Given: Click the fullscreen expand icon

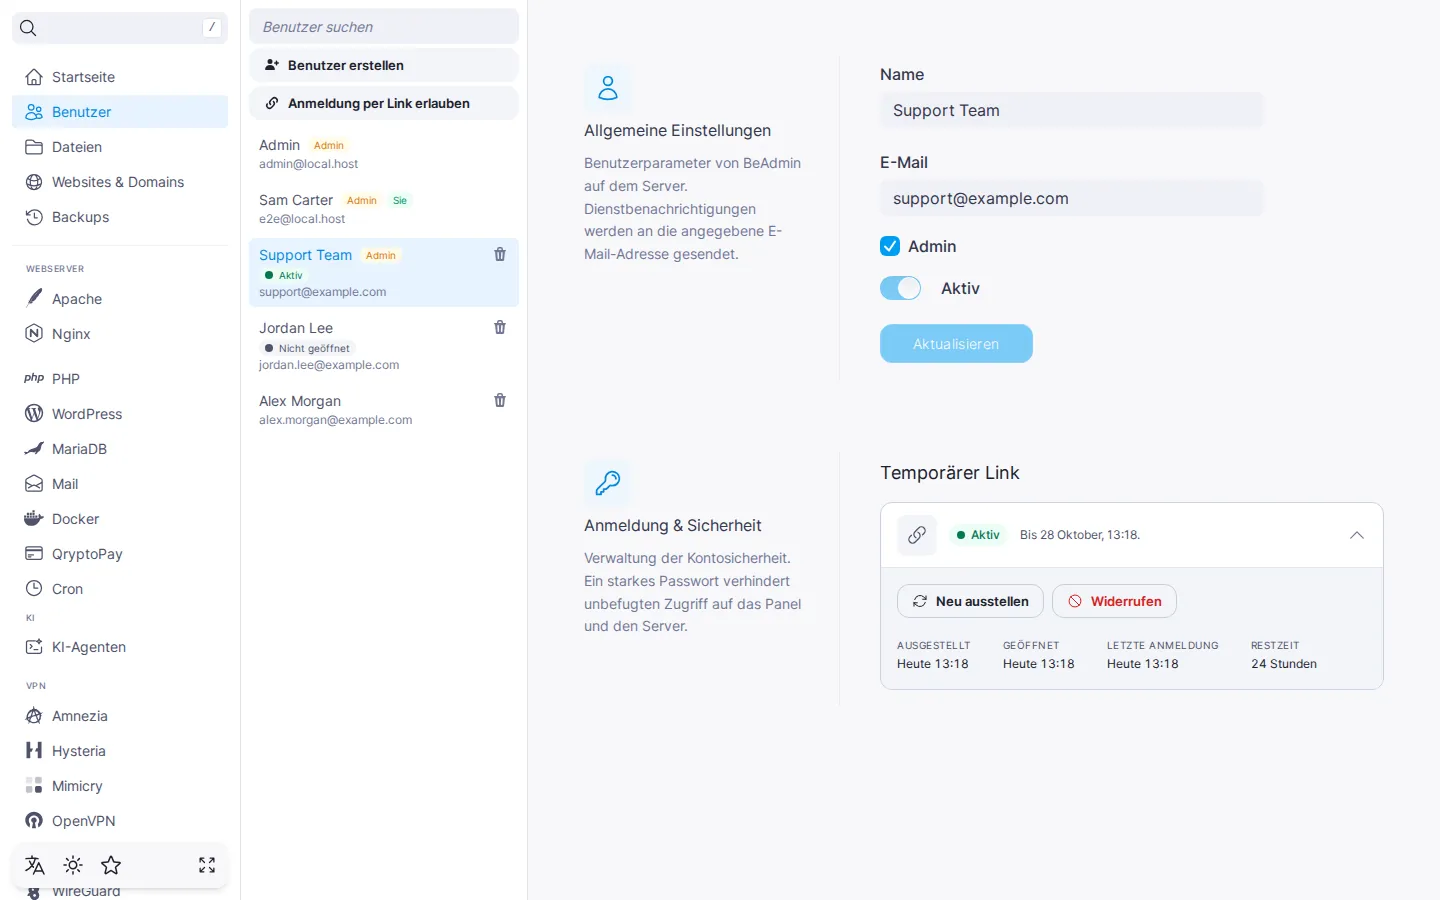Looking at the screenshot, I should (x=207, y=865).
